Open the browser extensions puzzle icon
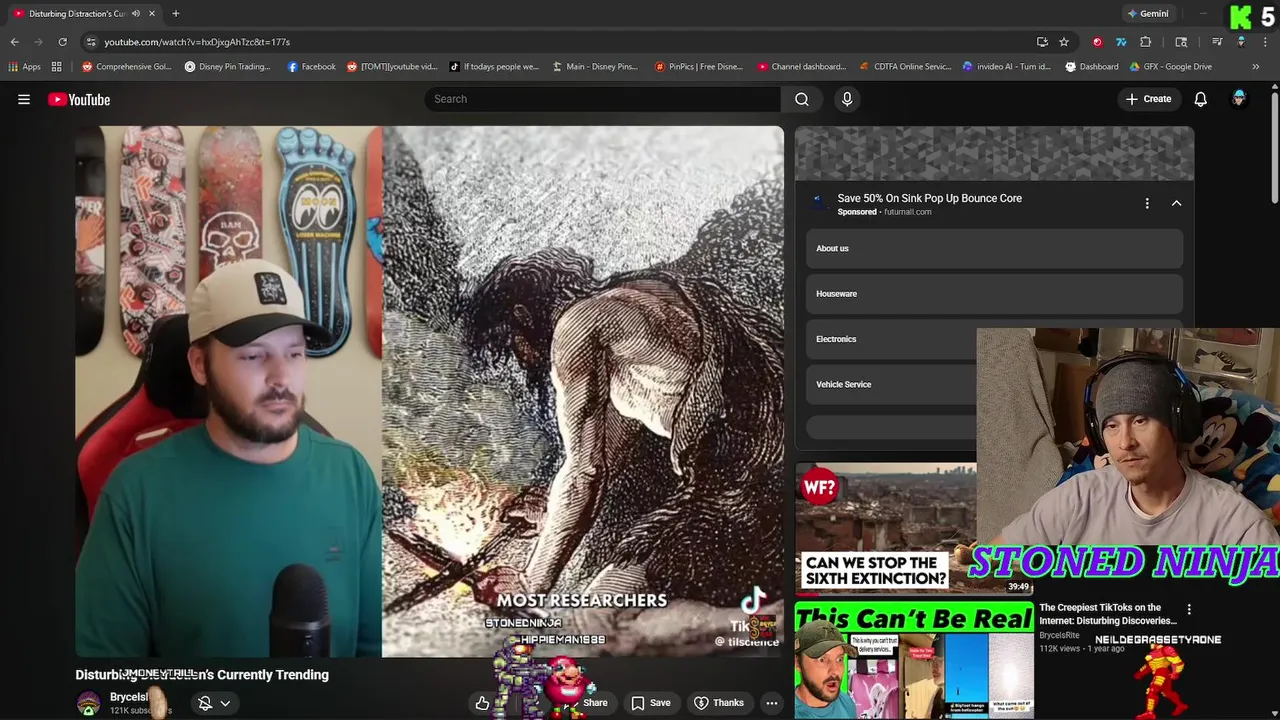 tap(1146, 42)
